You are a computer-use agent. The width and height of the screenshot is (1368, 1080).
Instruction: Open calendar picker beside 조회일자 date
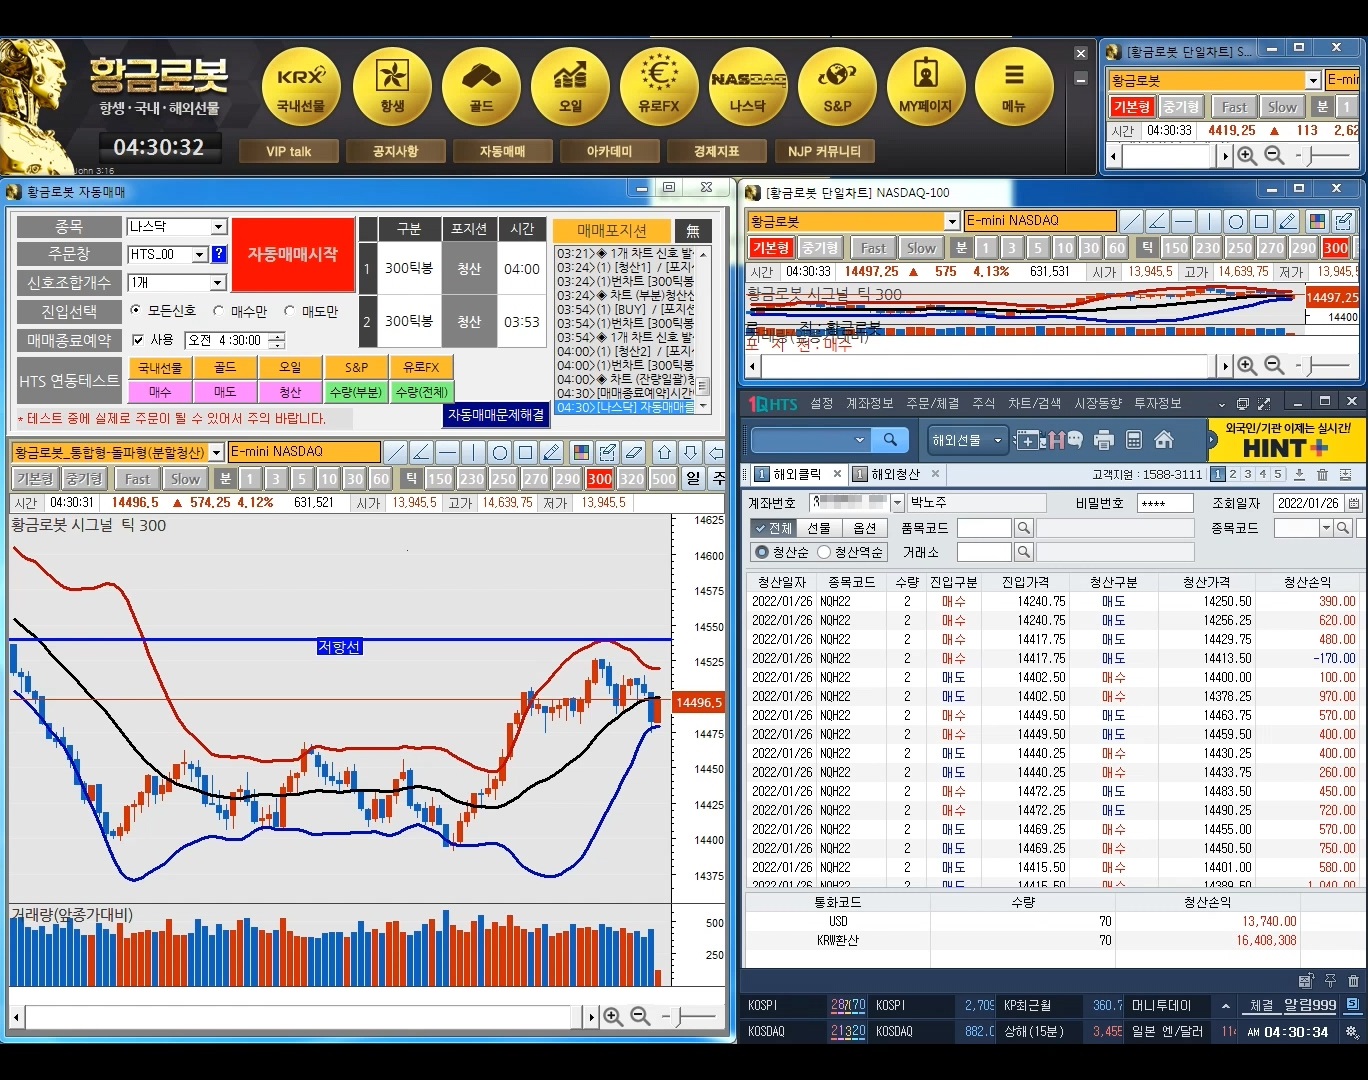(x=1354, y=503)
